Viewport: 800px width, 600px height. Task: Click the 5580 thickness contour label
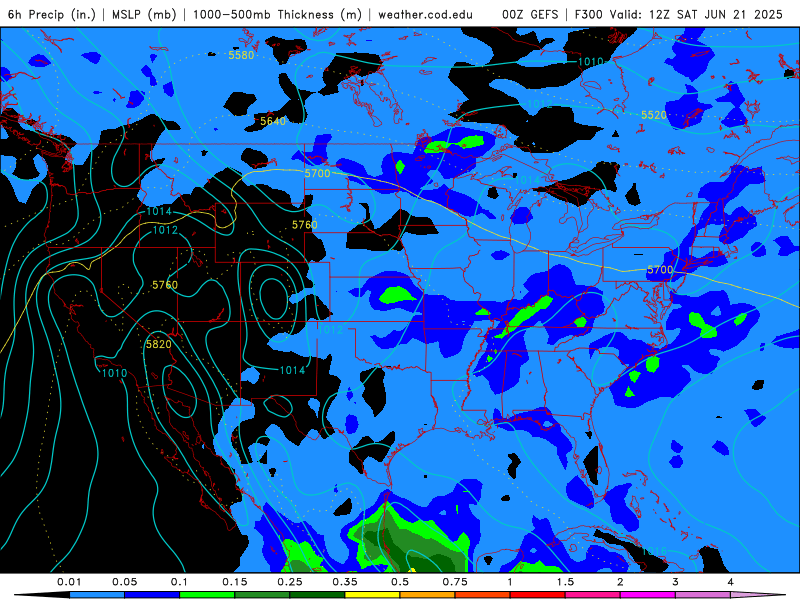pyautogui.click(x=241, y=55)
